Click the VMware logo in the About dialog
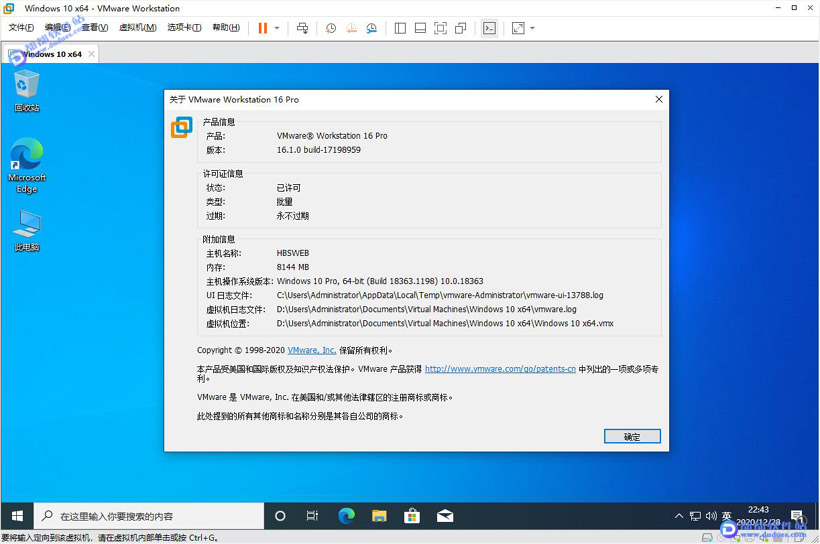The height and width of the screenshot is (544, 820). tap(181, 127)
